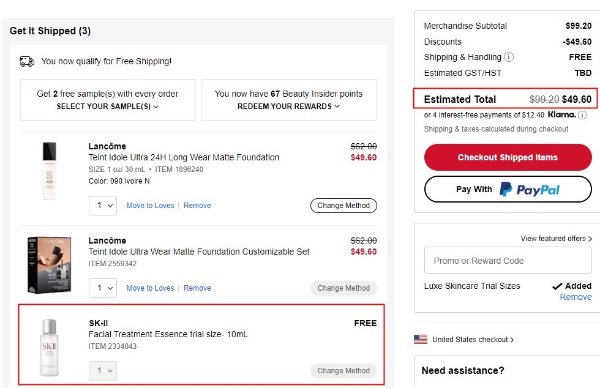Open quantity dropdown for Teint Idole Foundation

[x=103, y=206]
